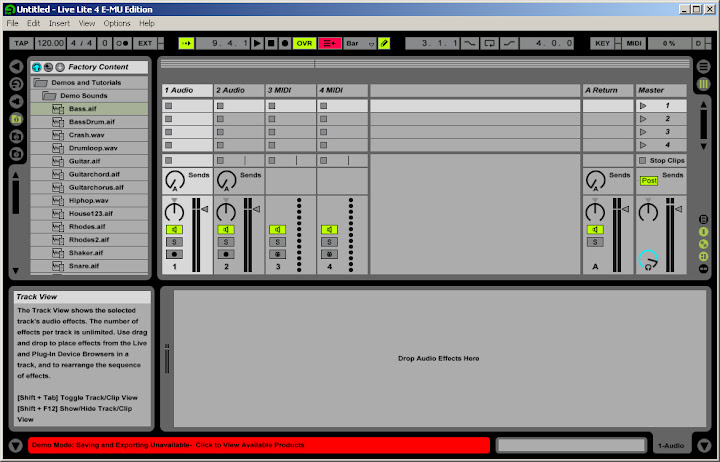Select Bass.aif in the browser
Viewport: 720px width, 462px height.
point(89,109)
